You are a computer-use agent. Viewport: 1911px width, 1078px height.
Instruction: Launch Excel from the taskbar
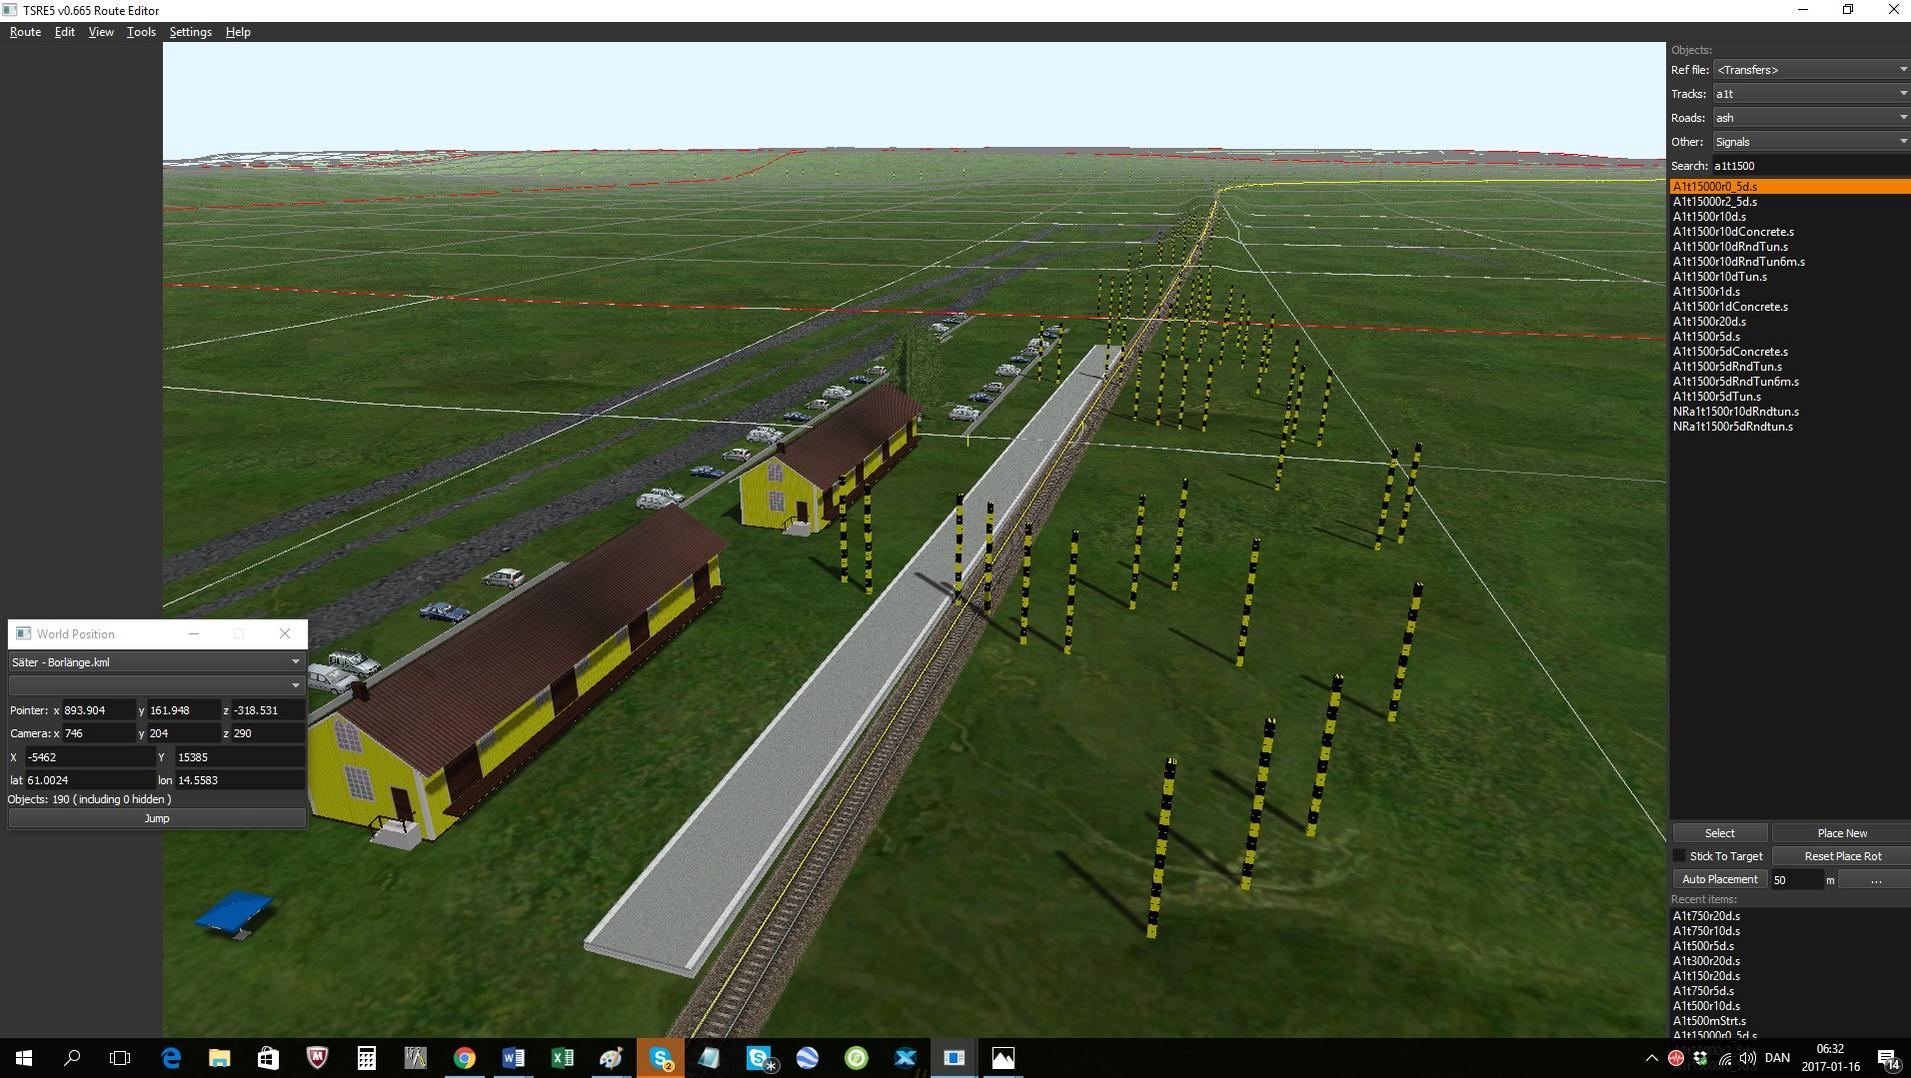(x=562, y=1058)
